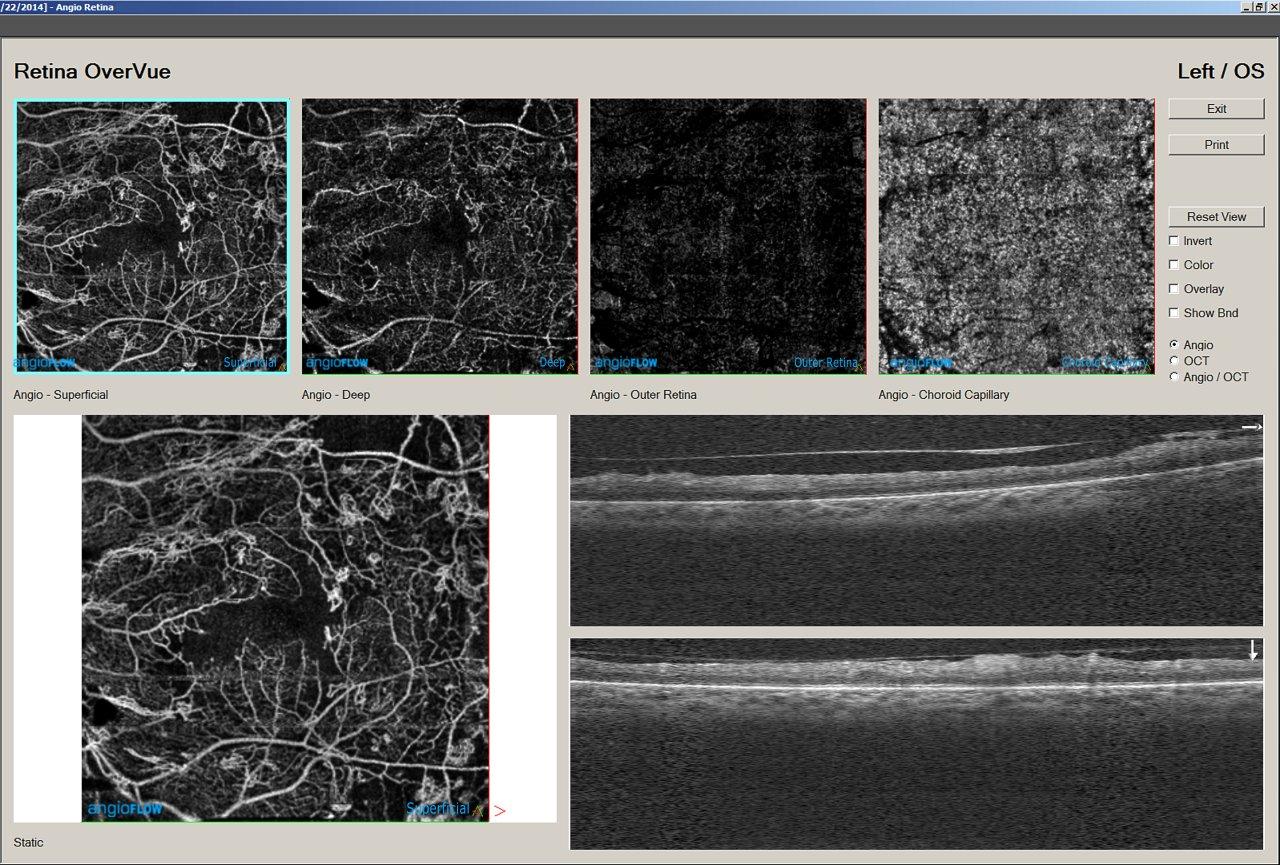The image size is (1280, 865).
Task: Click the Print button
Action: tap(1216, 145)
